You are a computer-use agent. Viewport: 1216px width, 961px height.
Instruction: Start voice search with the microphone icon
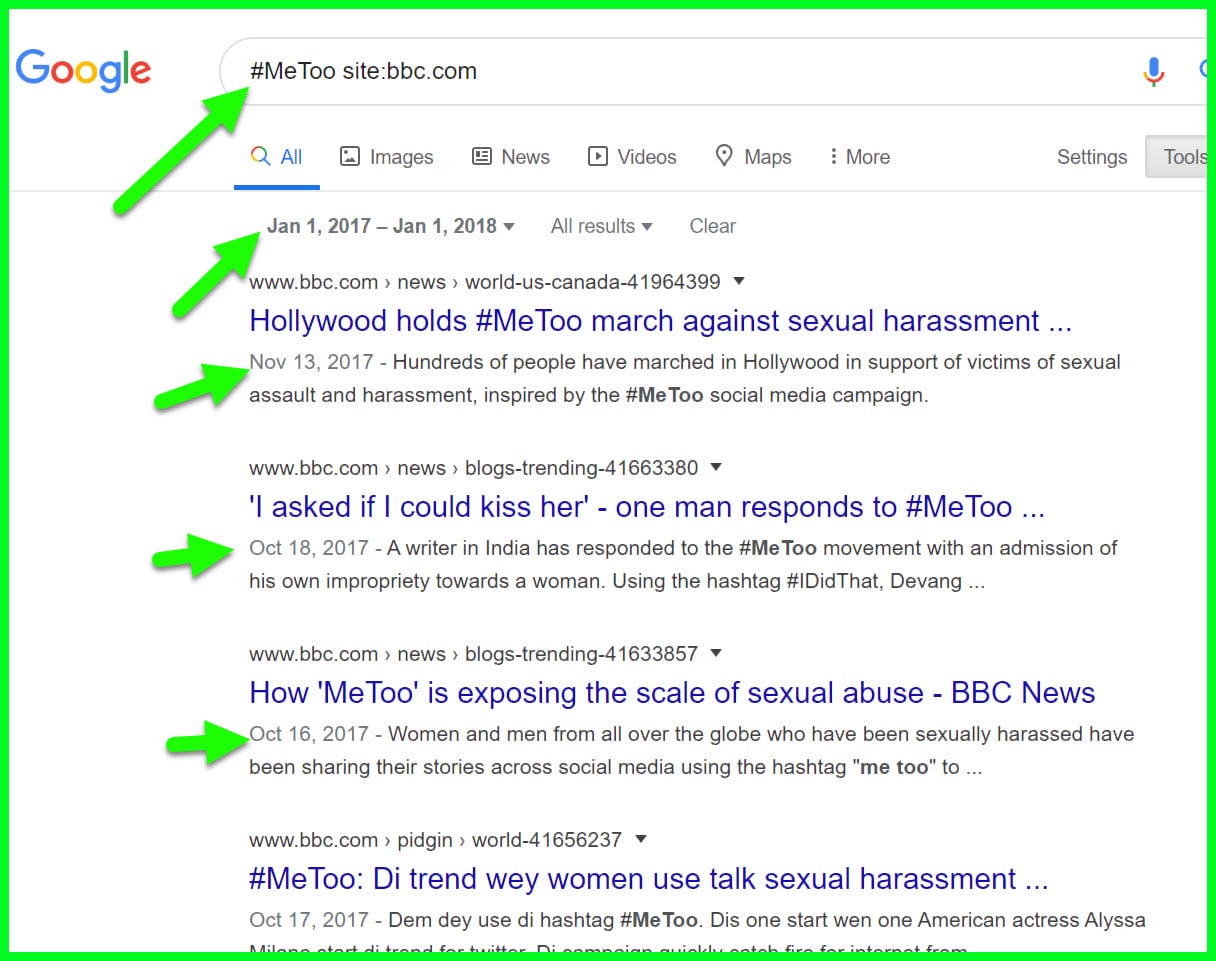point(1154,71)
